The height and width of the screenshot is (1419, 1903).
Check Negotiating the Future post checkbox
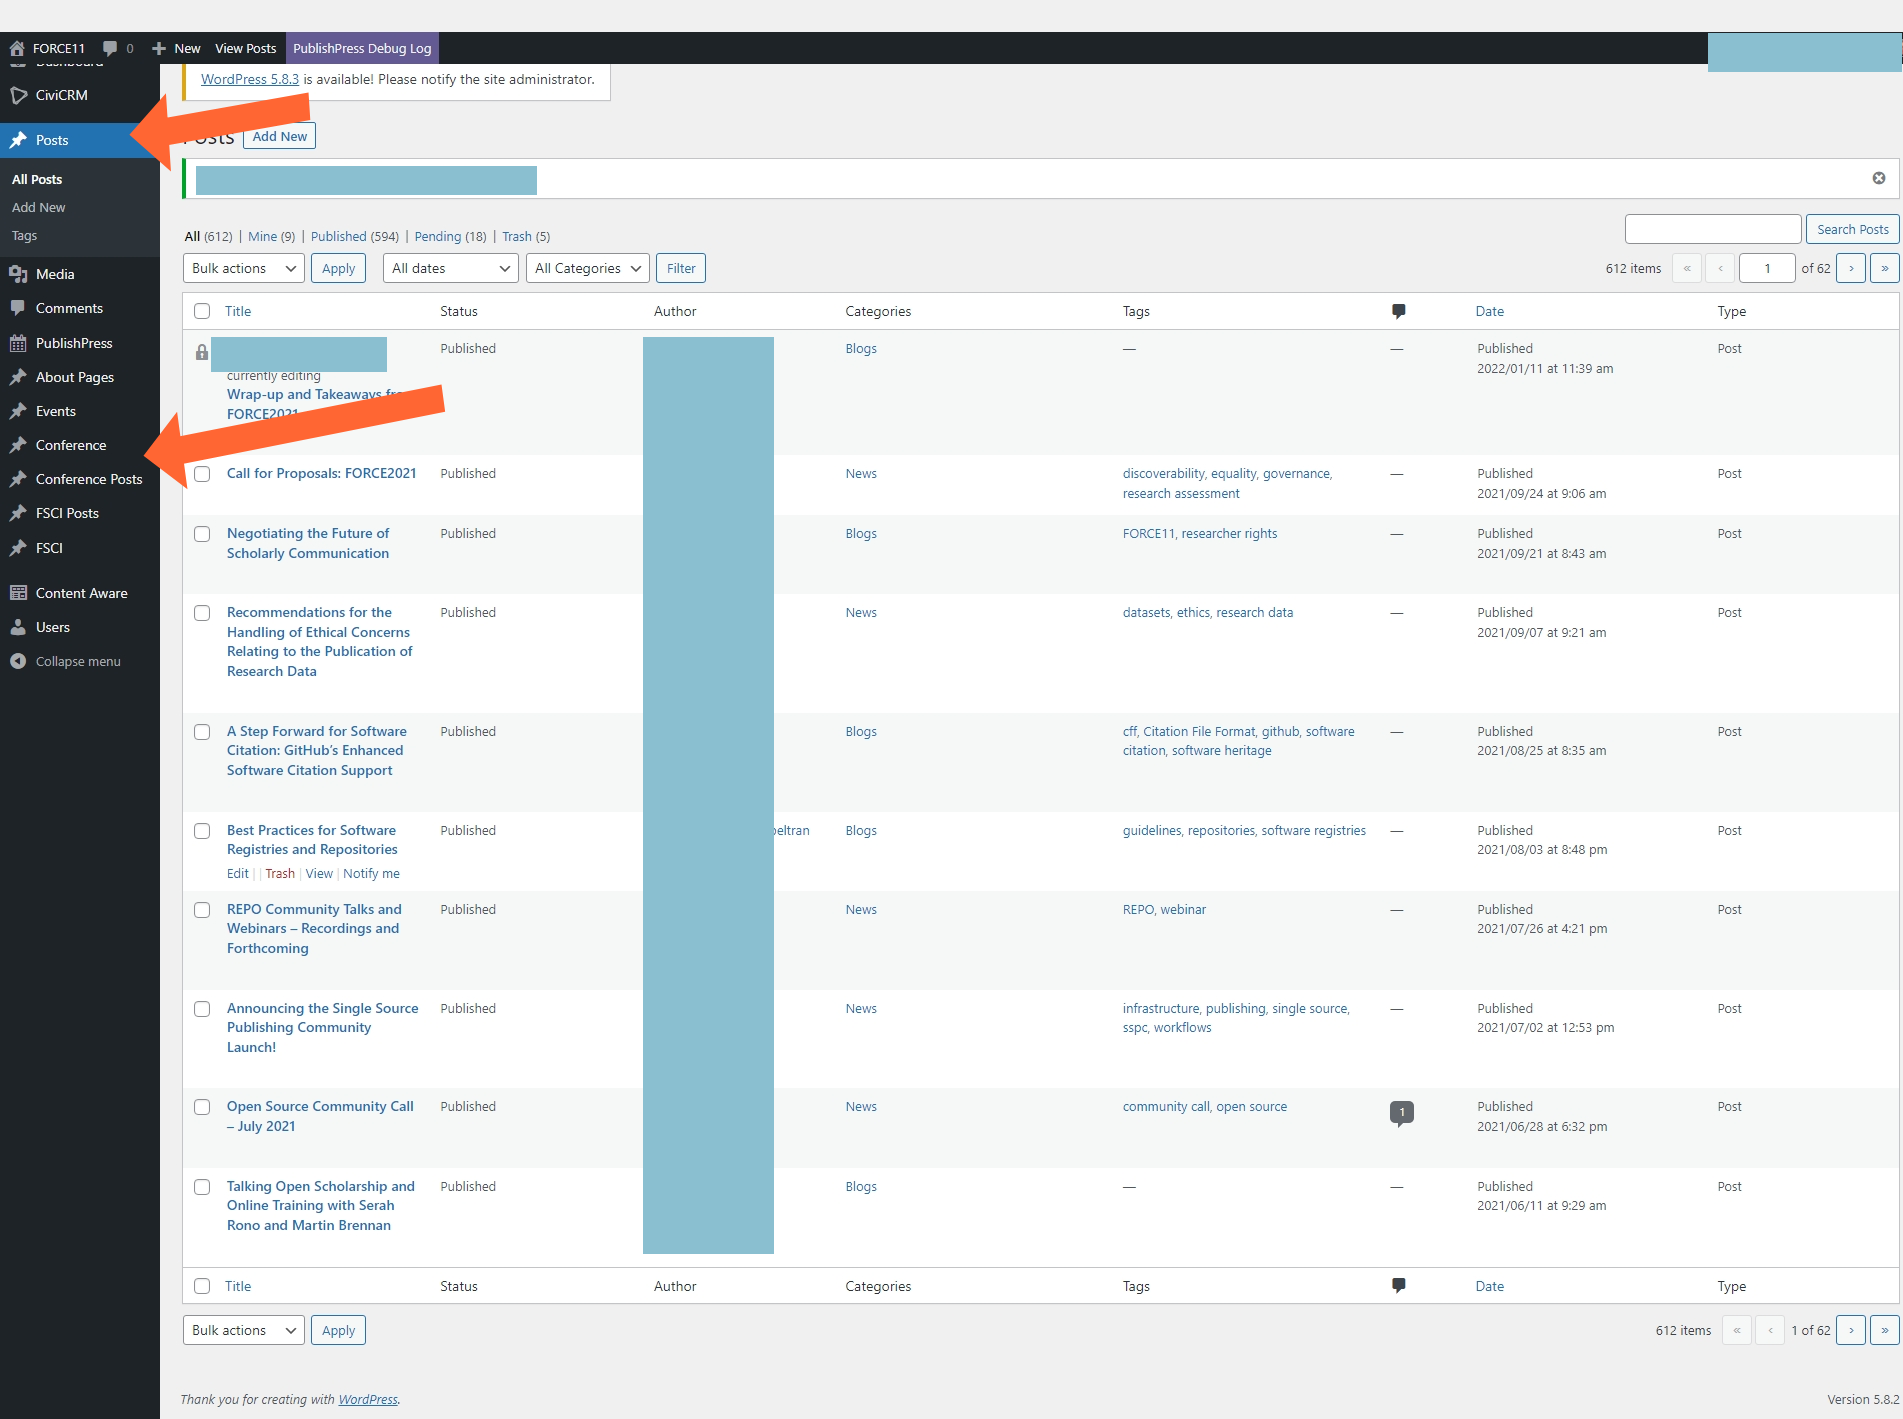(x=202, y=534)
